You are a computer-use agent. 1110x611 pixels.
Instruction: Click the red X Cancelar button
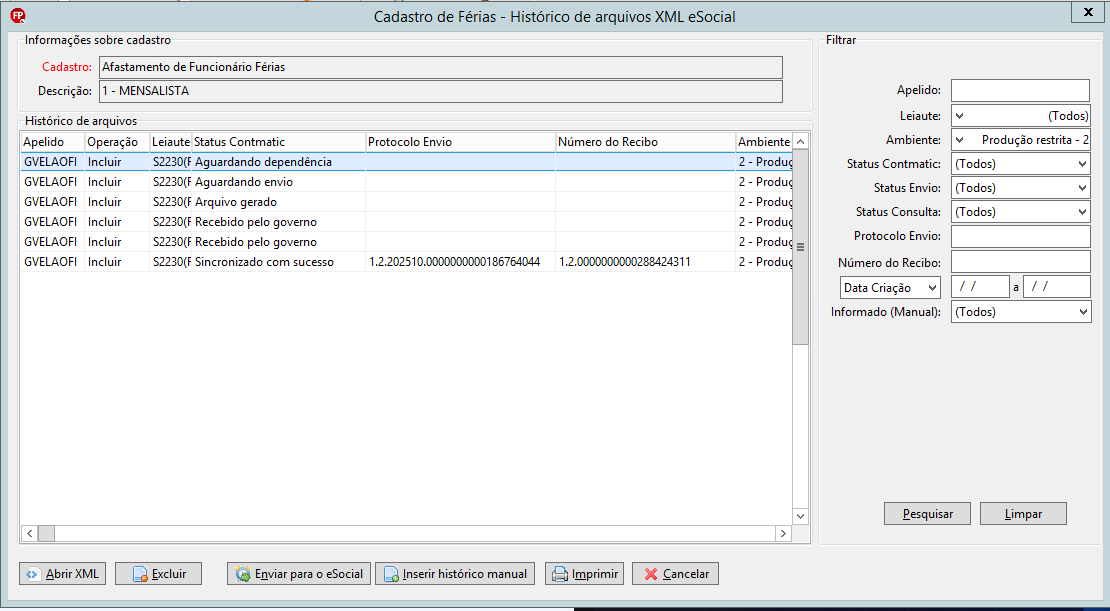point(675,573)
